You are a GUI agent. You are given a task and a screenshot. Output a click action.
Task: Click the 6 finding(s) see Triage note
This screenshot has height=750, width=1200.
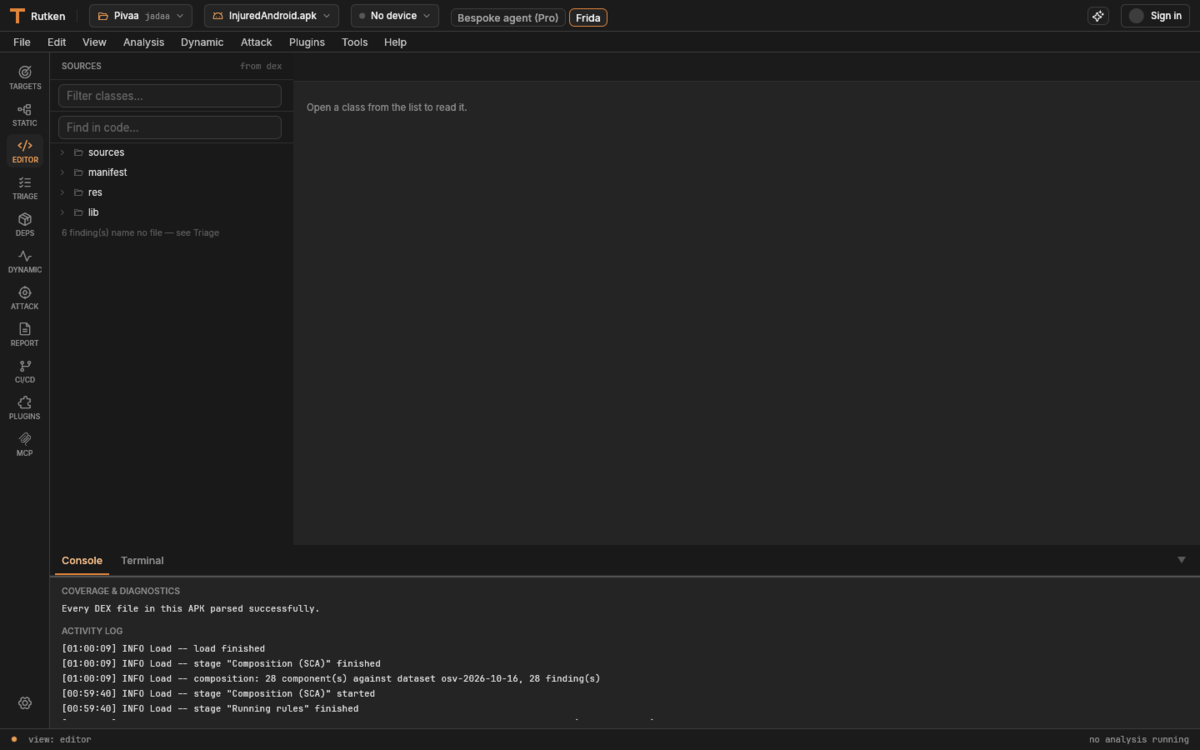click(x=140, y=233)
